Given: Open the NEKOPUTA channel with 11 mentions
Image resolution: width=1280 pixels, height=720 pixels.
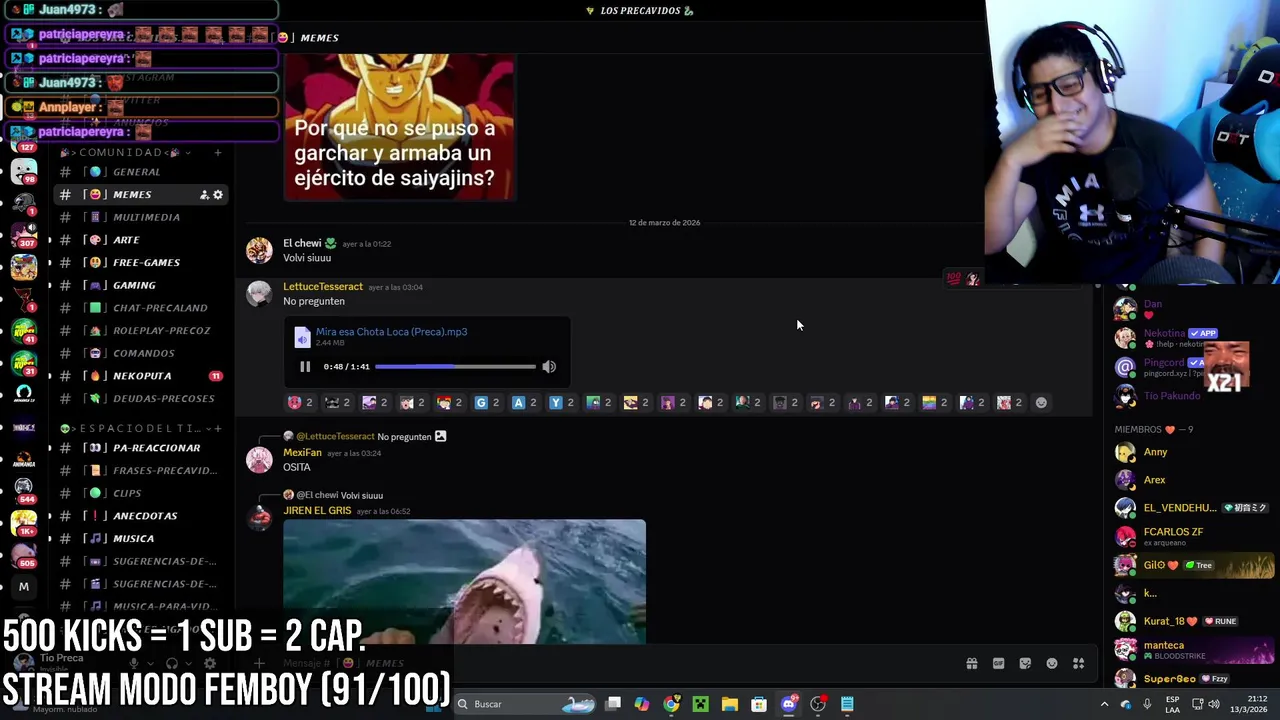Looking at the screenshot, I should click(x=141, y=376).
